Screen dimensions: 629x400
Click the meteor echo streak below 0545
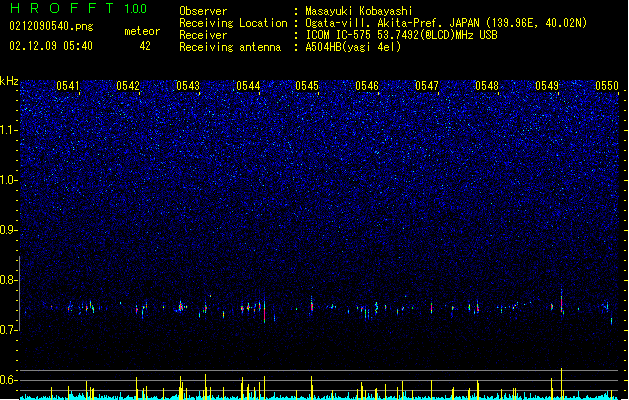point(312,305)
